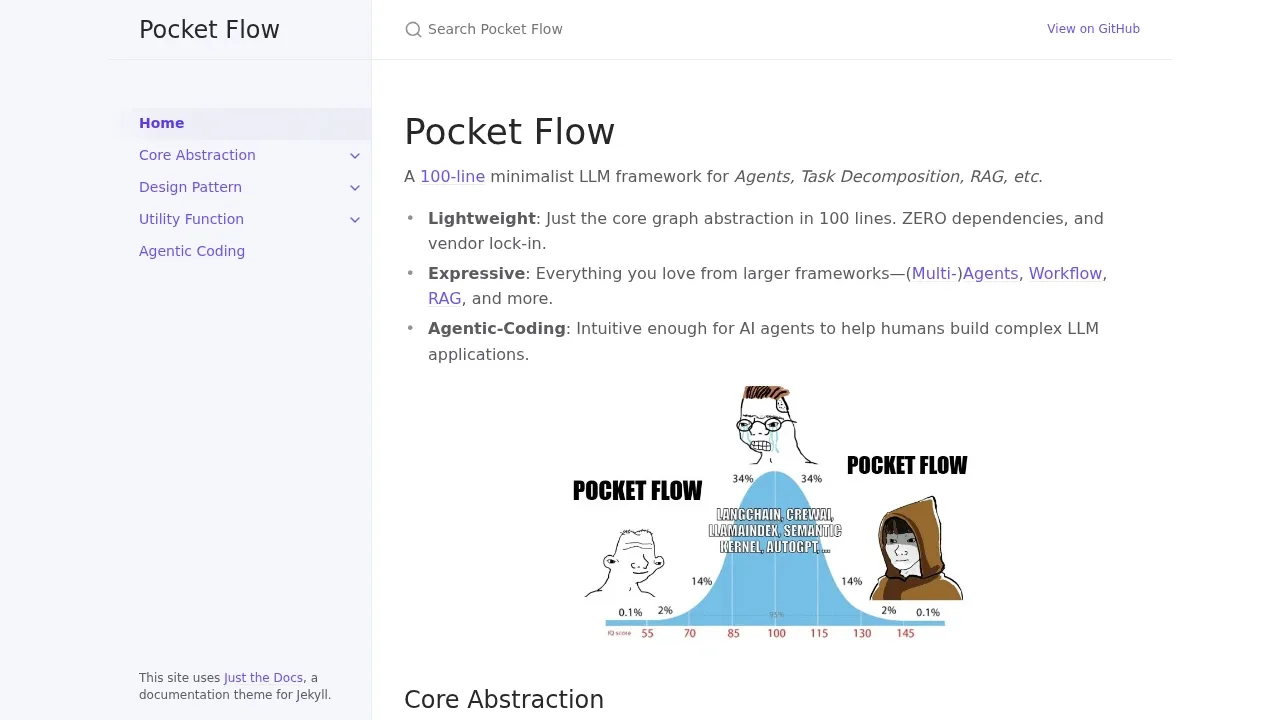Open Agentic Coding sidebar page
The height and width of the screenshot is (720, 1280).
[192, 251]
